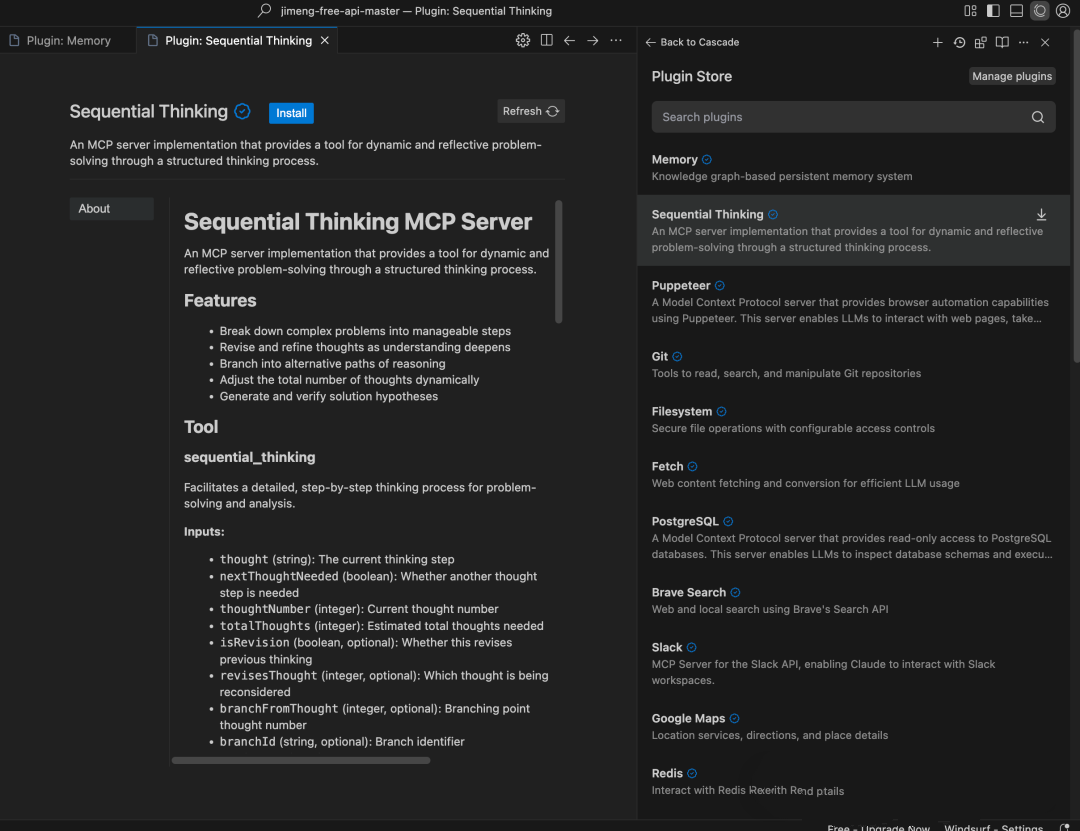
Task: Open the Slack plugin entry
Action: [853, 664]
